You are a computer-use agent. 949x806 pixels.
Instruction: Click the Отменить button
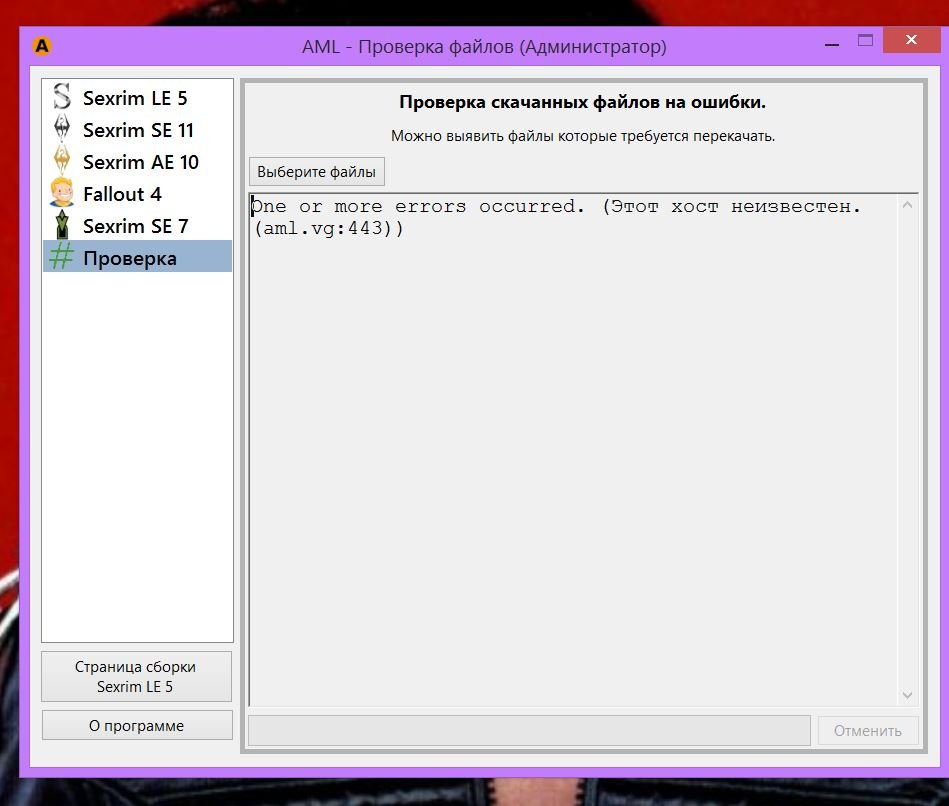(867, 731)
